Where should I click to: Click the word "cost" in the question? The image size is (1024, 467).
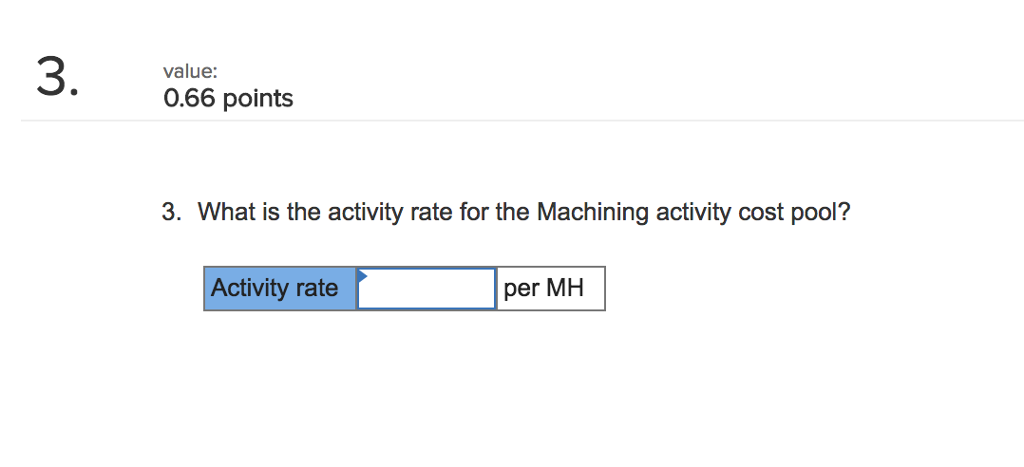point(760,212)
